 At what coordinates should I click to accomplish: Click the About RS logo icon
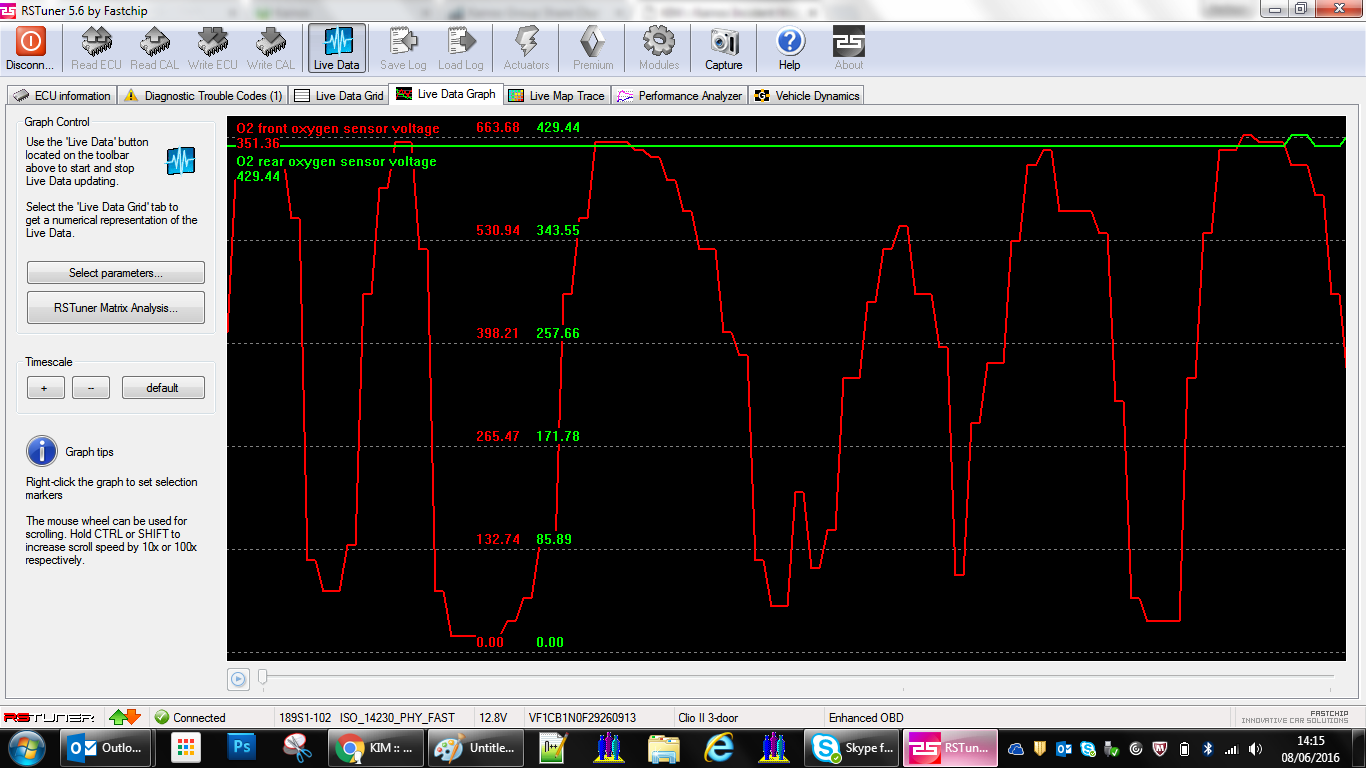848,42
